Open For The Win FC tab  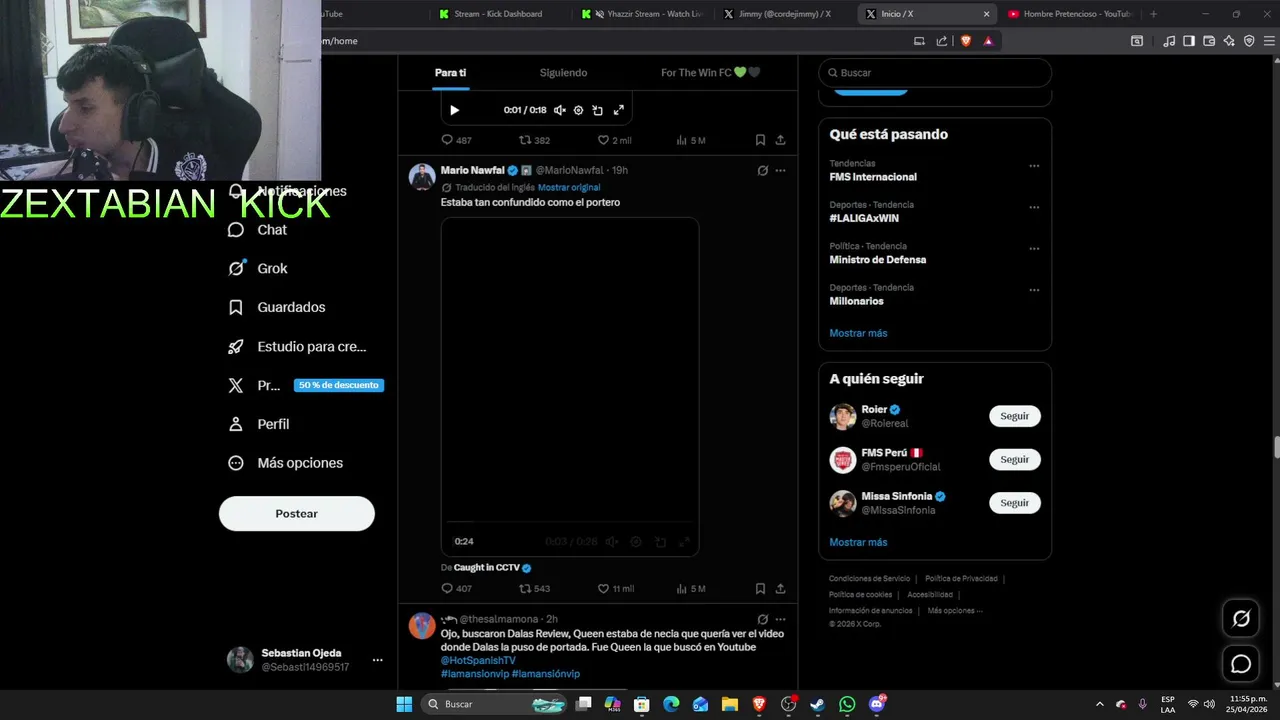click(x=710, y=72)
